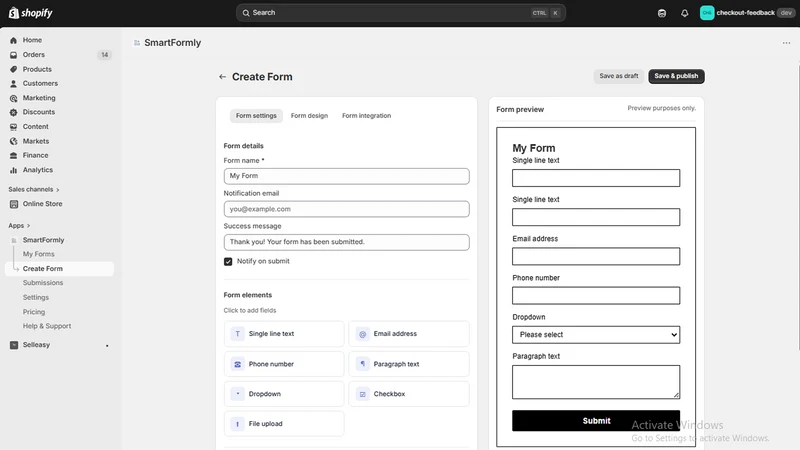Switch to the Form settings tab
This screenshot has height=450, width=800.
tap(256, 116)
